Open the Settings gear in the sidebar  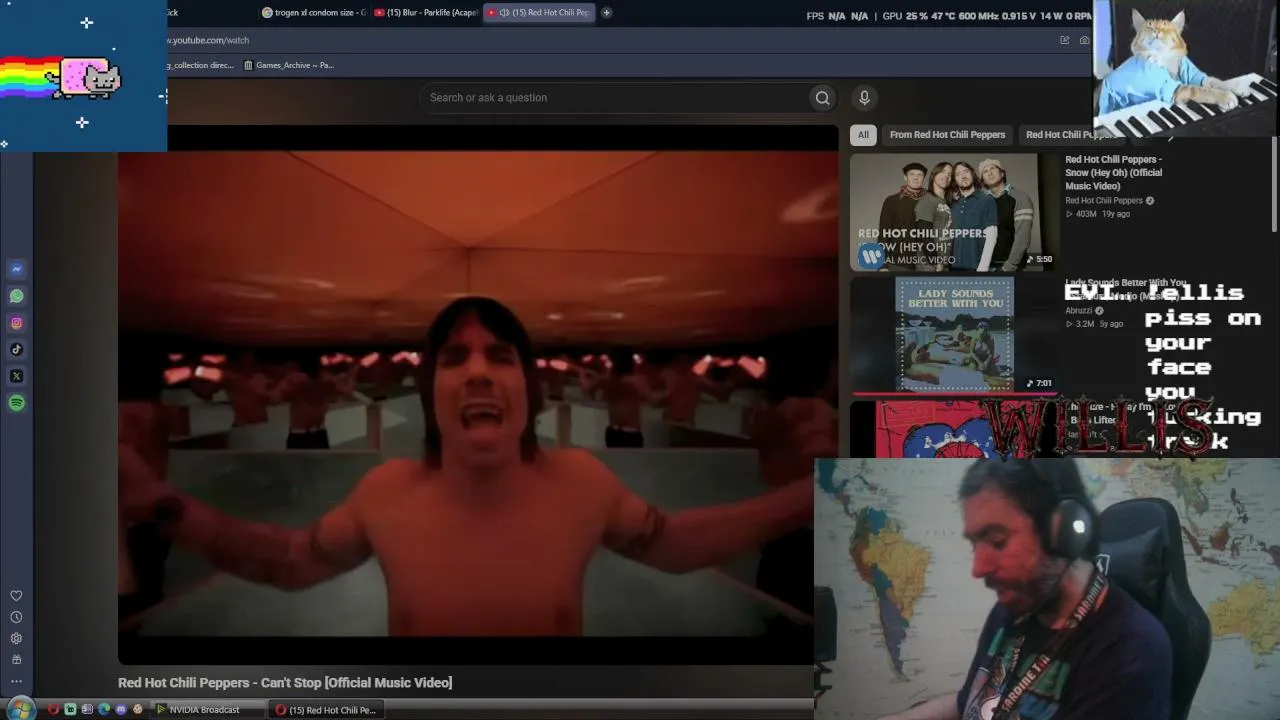pyautogui.click(x=16, y=638)
